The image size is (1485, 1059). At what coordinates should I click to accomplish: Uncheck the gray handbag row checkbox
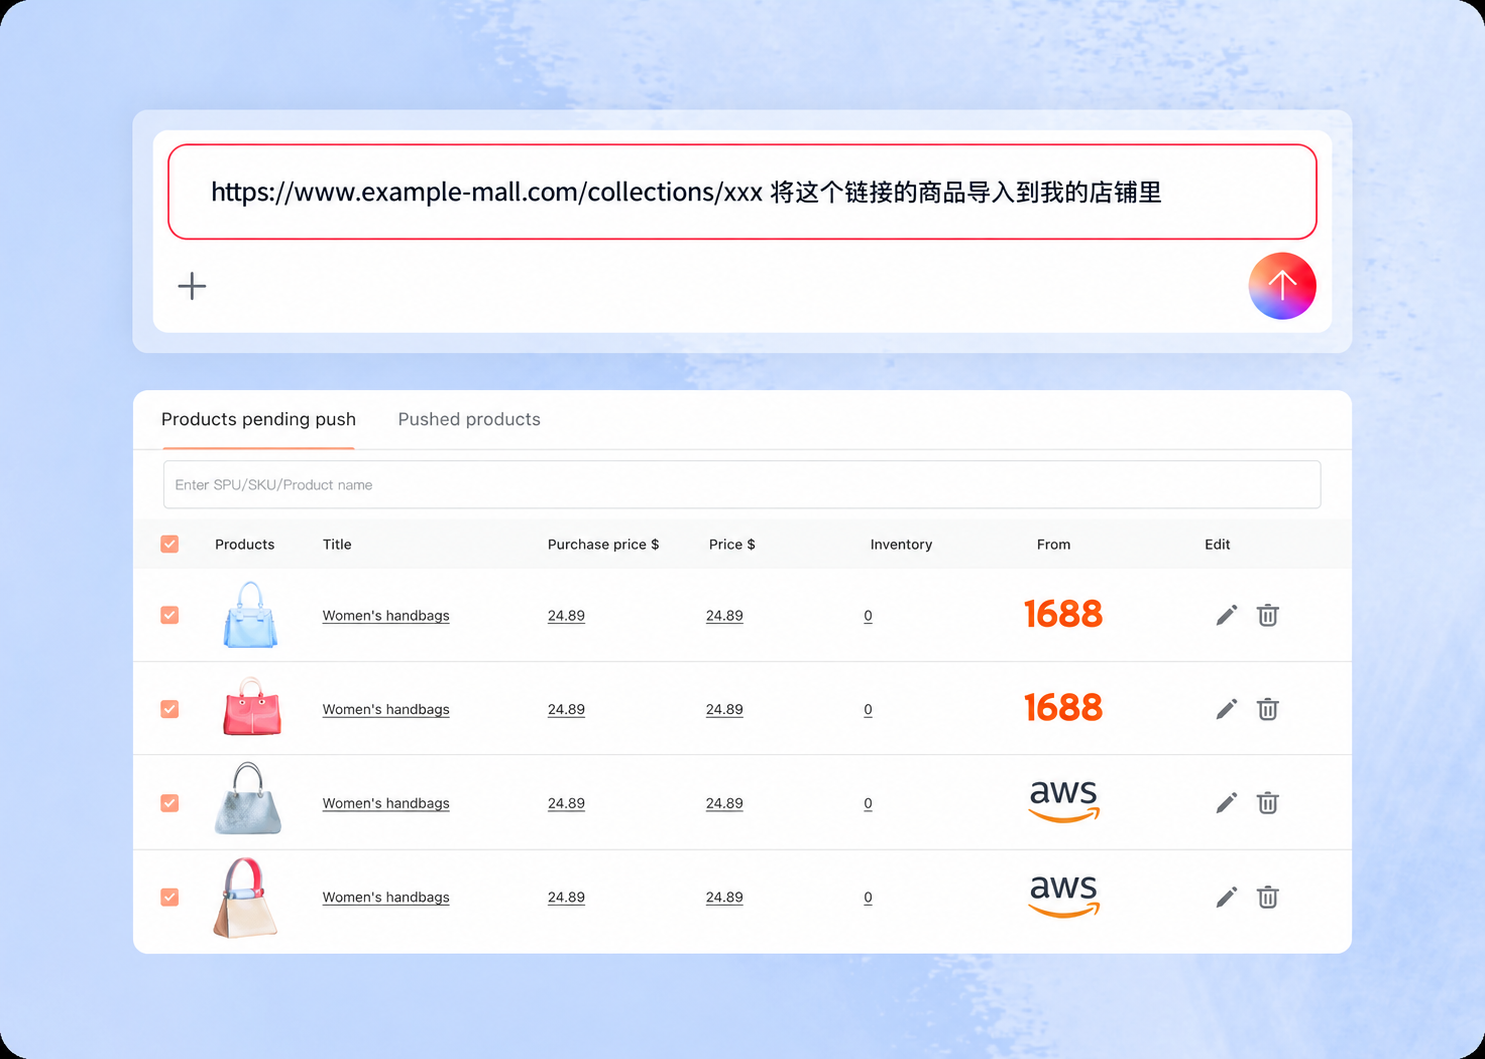(170, 803)
